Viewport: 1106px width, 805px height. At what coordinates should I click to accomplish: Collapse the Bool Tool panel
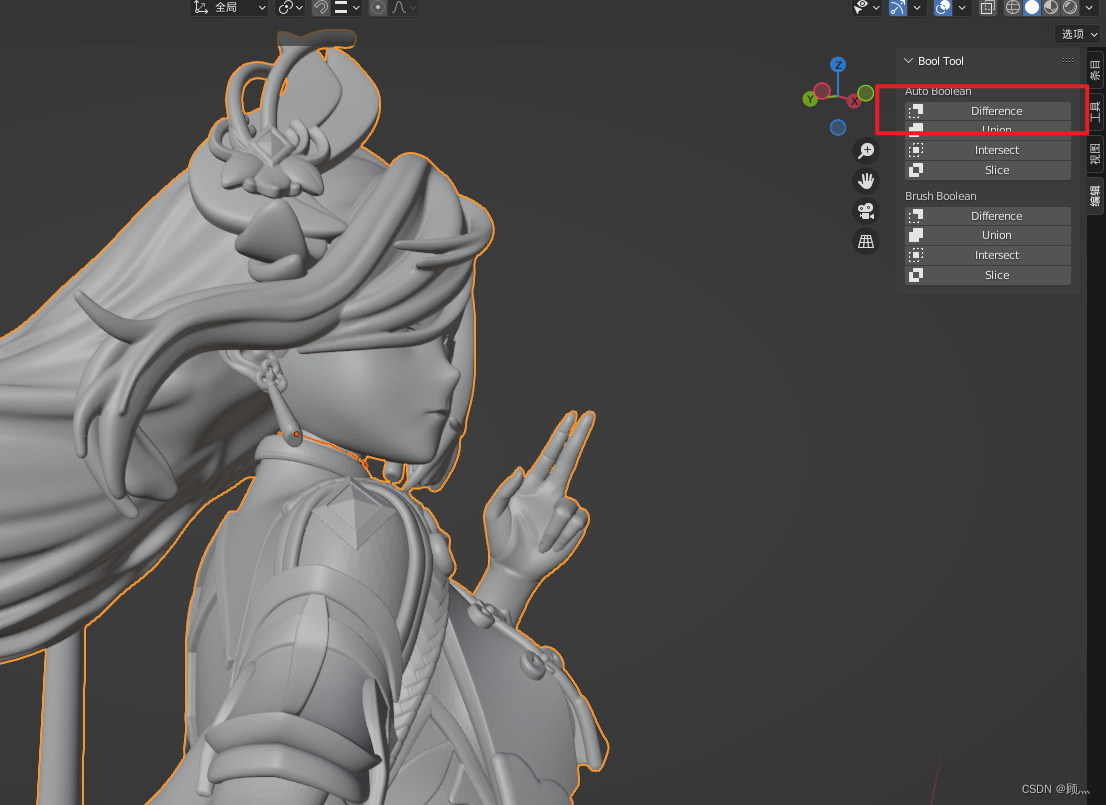point(908,61)
